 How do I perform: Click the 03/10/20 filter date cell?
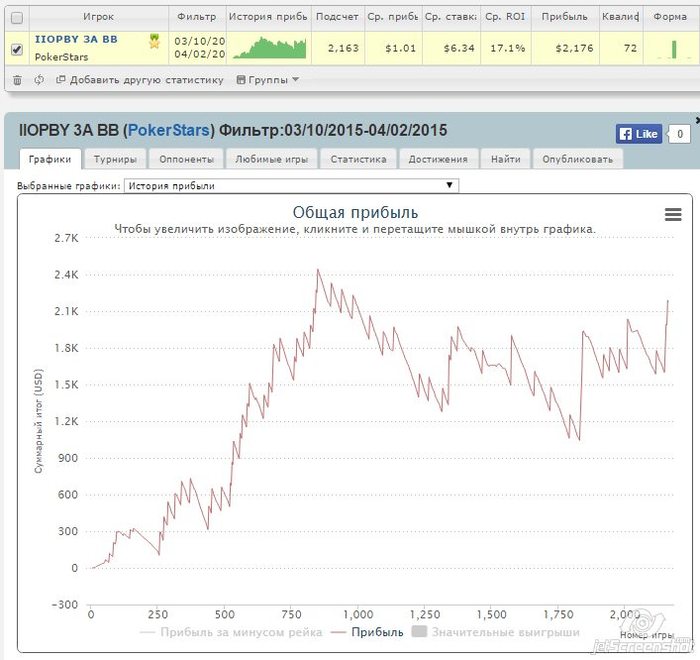click(200, 42)
